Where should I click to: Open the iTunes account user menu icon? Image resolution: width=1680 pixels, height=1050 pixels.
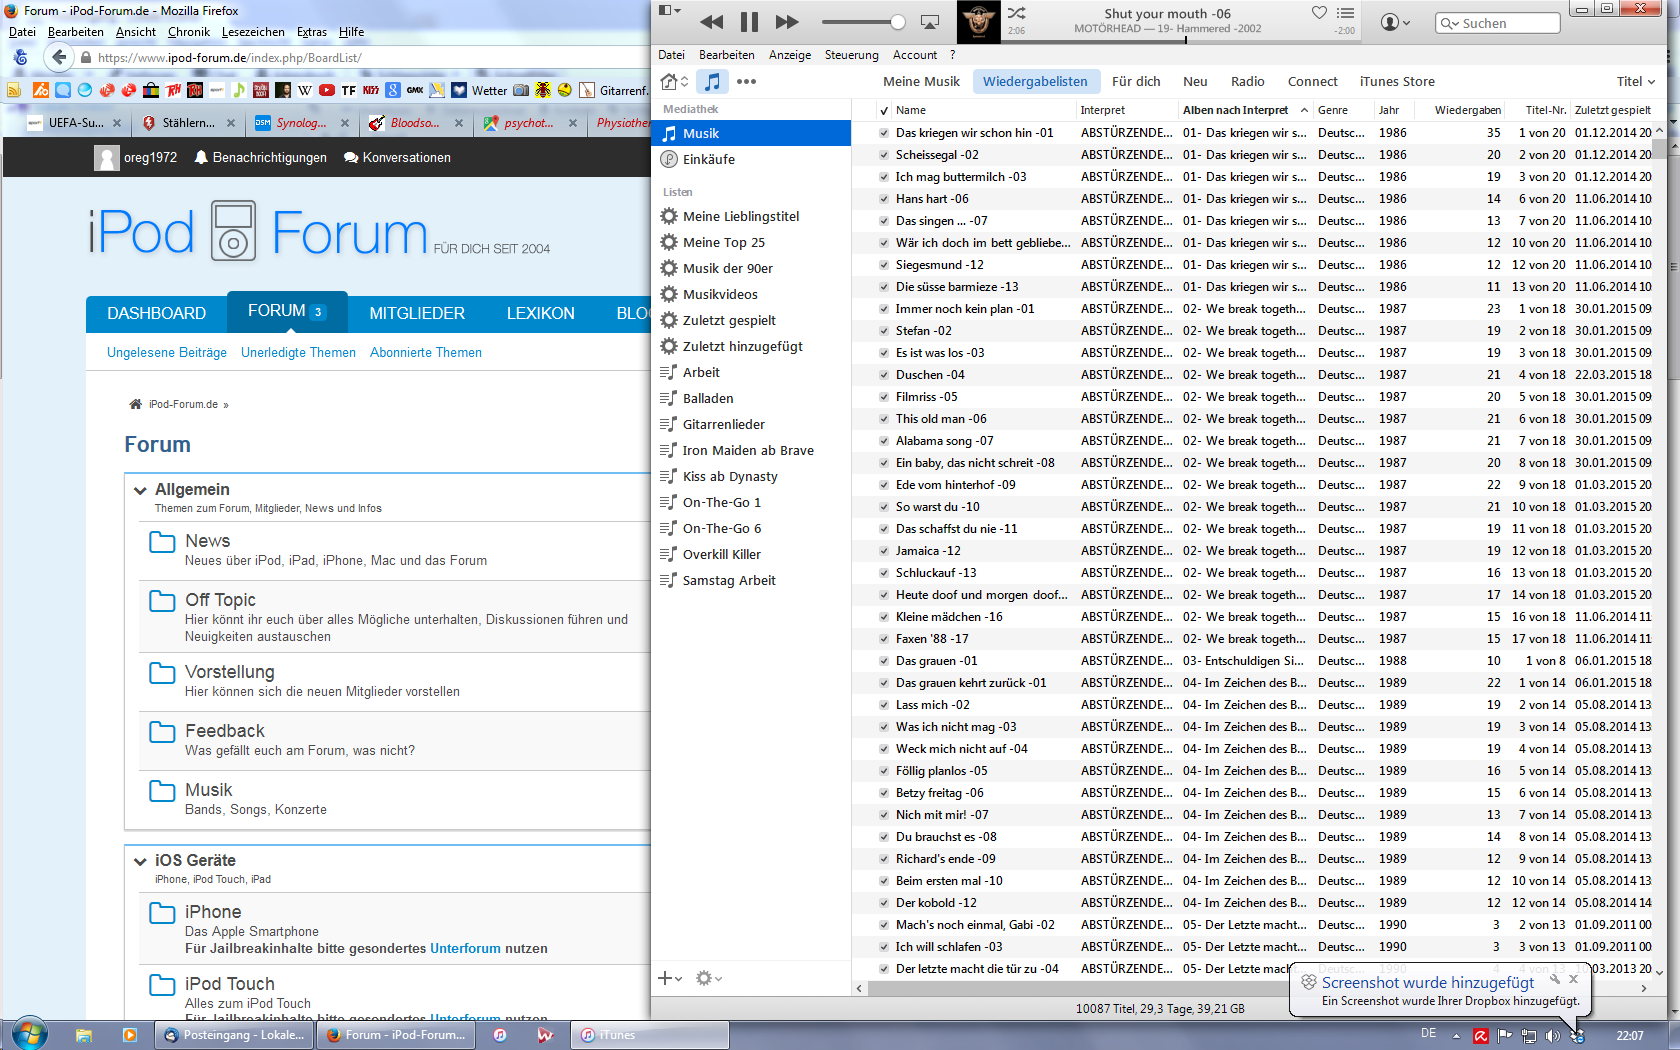point(1395,22)
